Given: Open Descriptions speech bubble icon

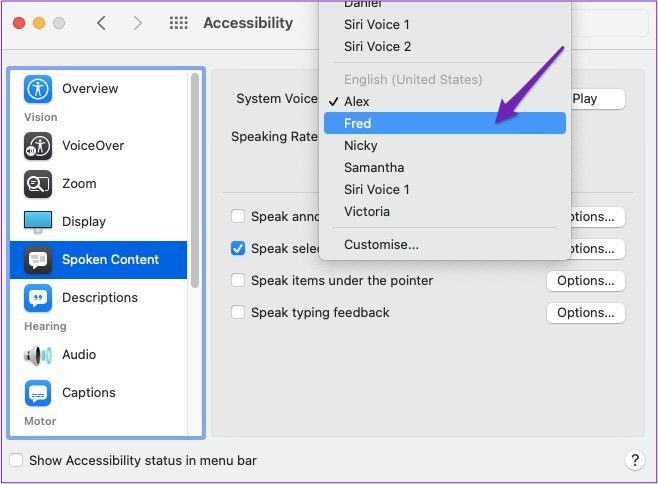Looking at the screenshot, I should coord(38,298).
